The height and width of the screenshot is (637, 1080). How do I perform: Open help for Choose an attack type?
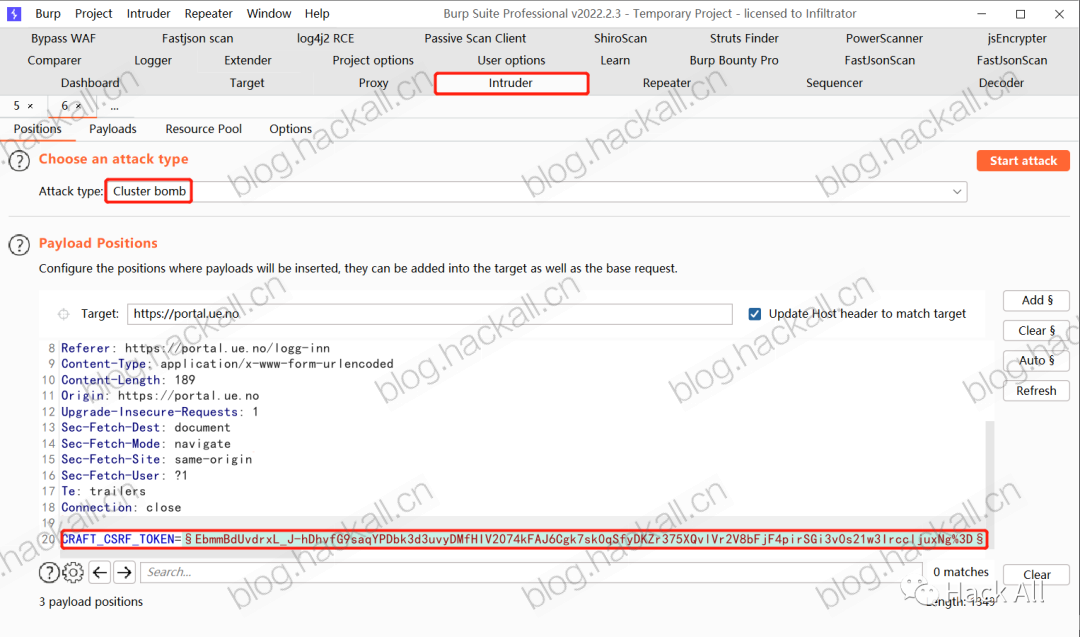(19, 160)
